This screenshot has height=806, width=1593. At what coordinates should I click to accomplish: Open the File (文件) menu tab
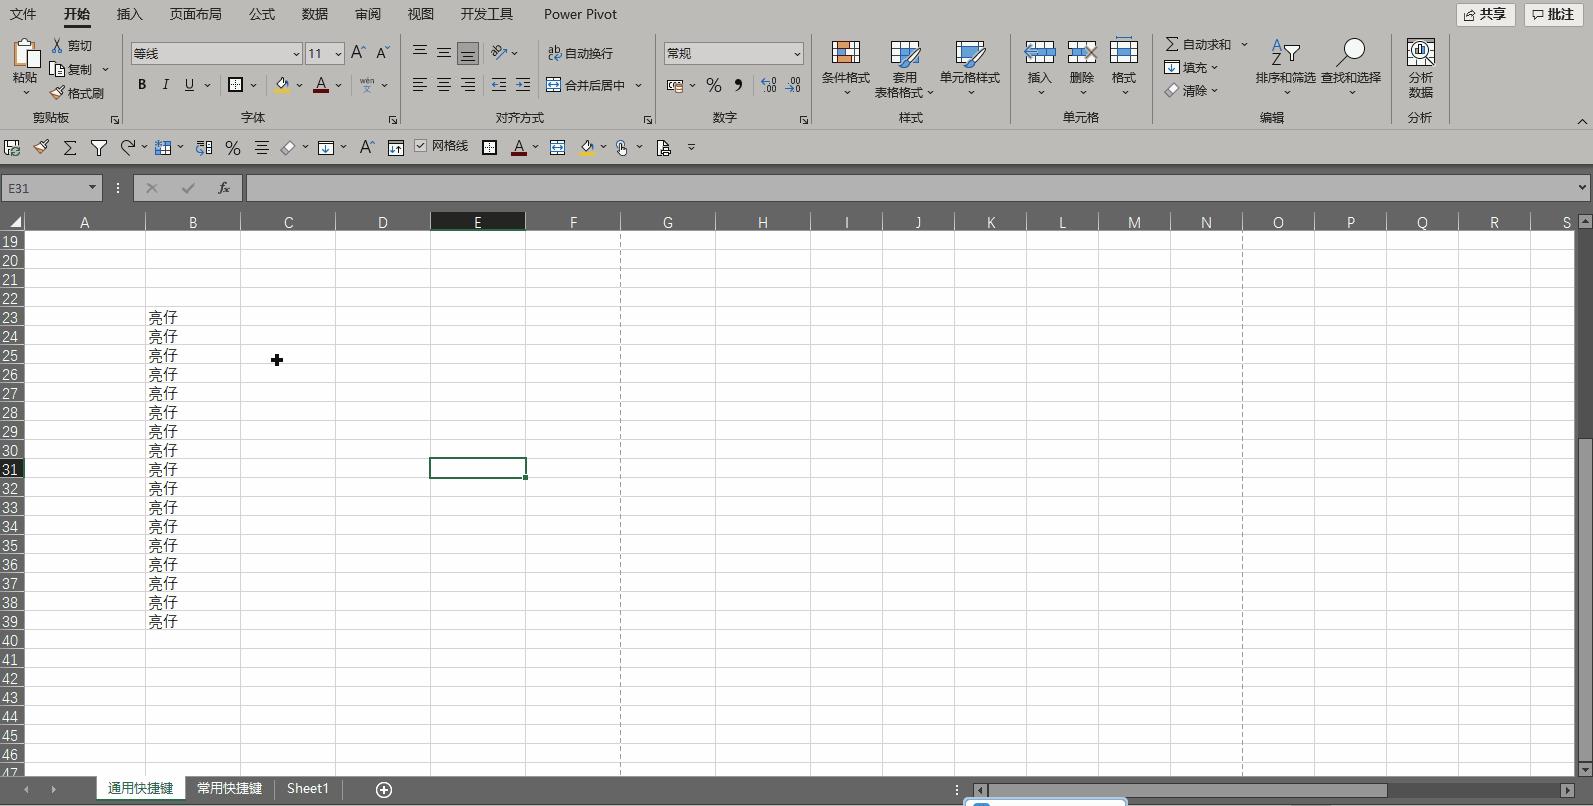pyautogui.click(x=23, y=14)
